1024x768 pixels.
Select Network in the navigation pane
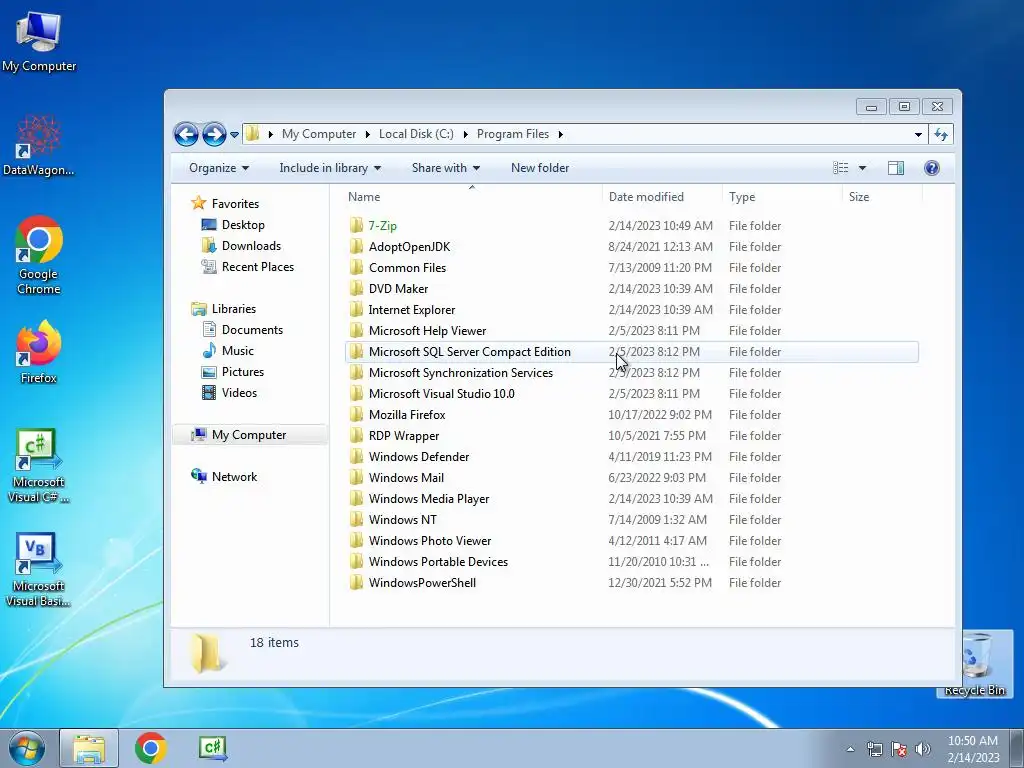click(x=224, y=477)
